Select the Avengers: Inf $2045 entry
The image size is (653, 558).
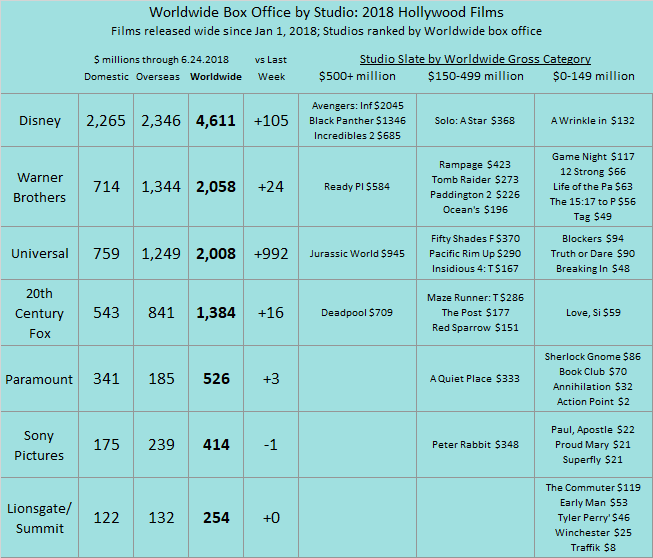pyautogui.click(x=357, y=105)
